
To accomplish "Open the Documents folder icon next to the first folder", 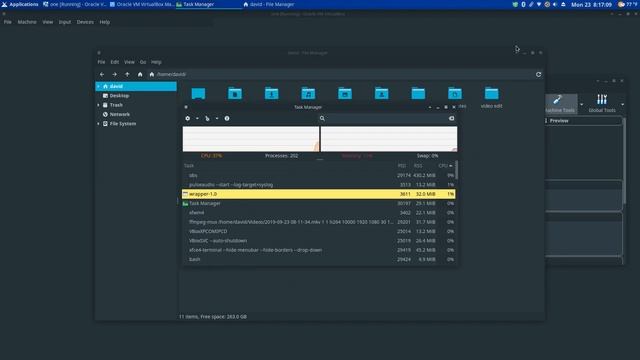I will tap(235, 93).
